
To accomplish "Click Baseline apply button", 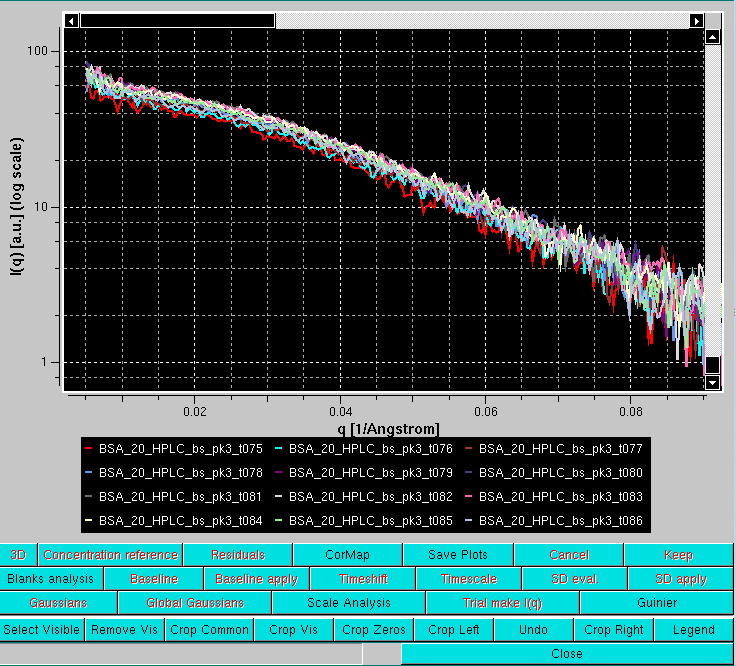I will [256, 579].
